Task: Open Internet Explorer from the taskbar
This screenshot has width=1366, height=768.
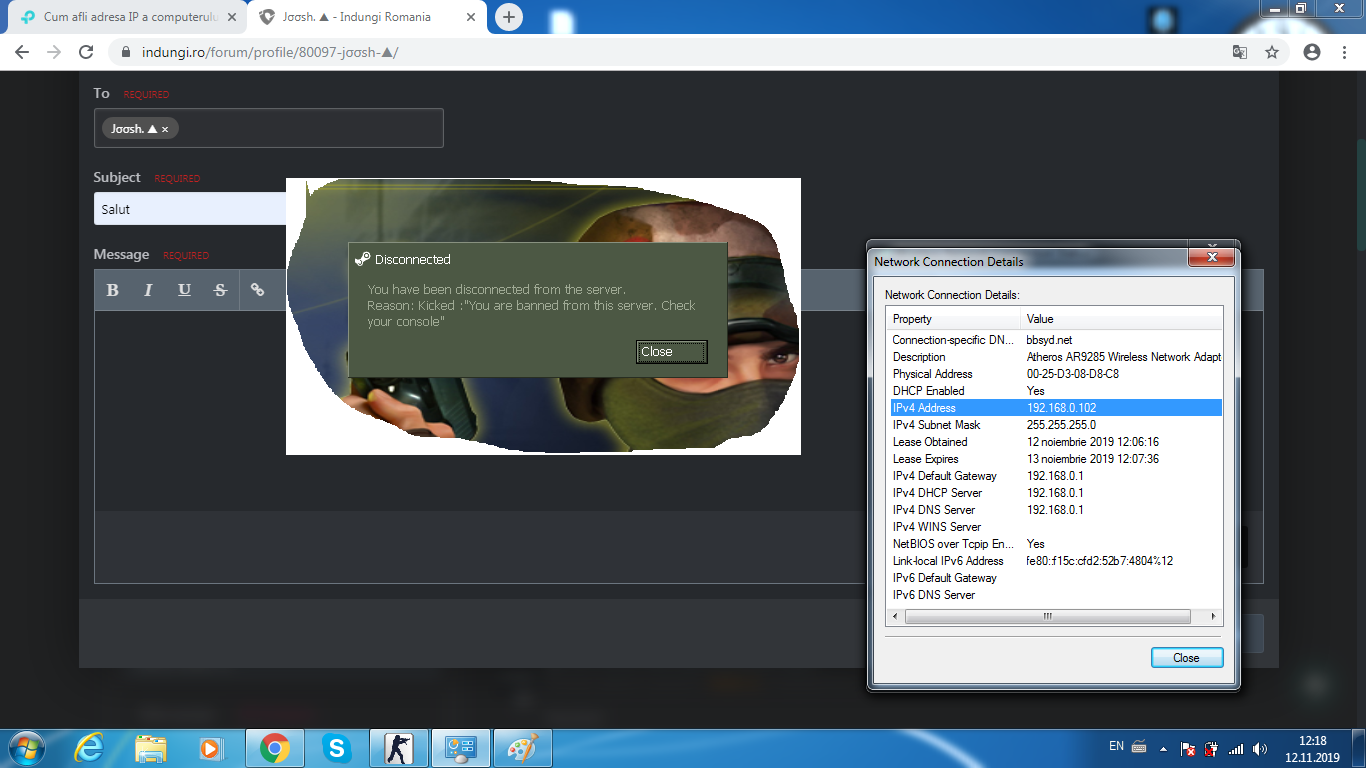Action: click(x=90, y=748)
